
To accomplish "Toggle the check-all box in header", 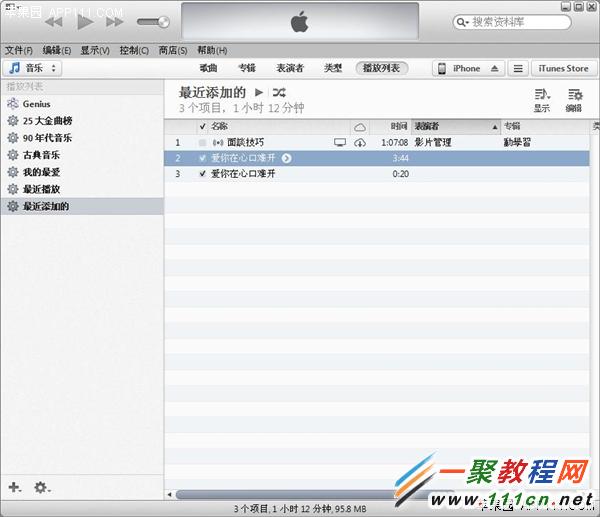I will click(x=202, y=126).
